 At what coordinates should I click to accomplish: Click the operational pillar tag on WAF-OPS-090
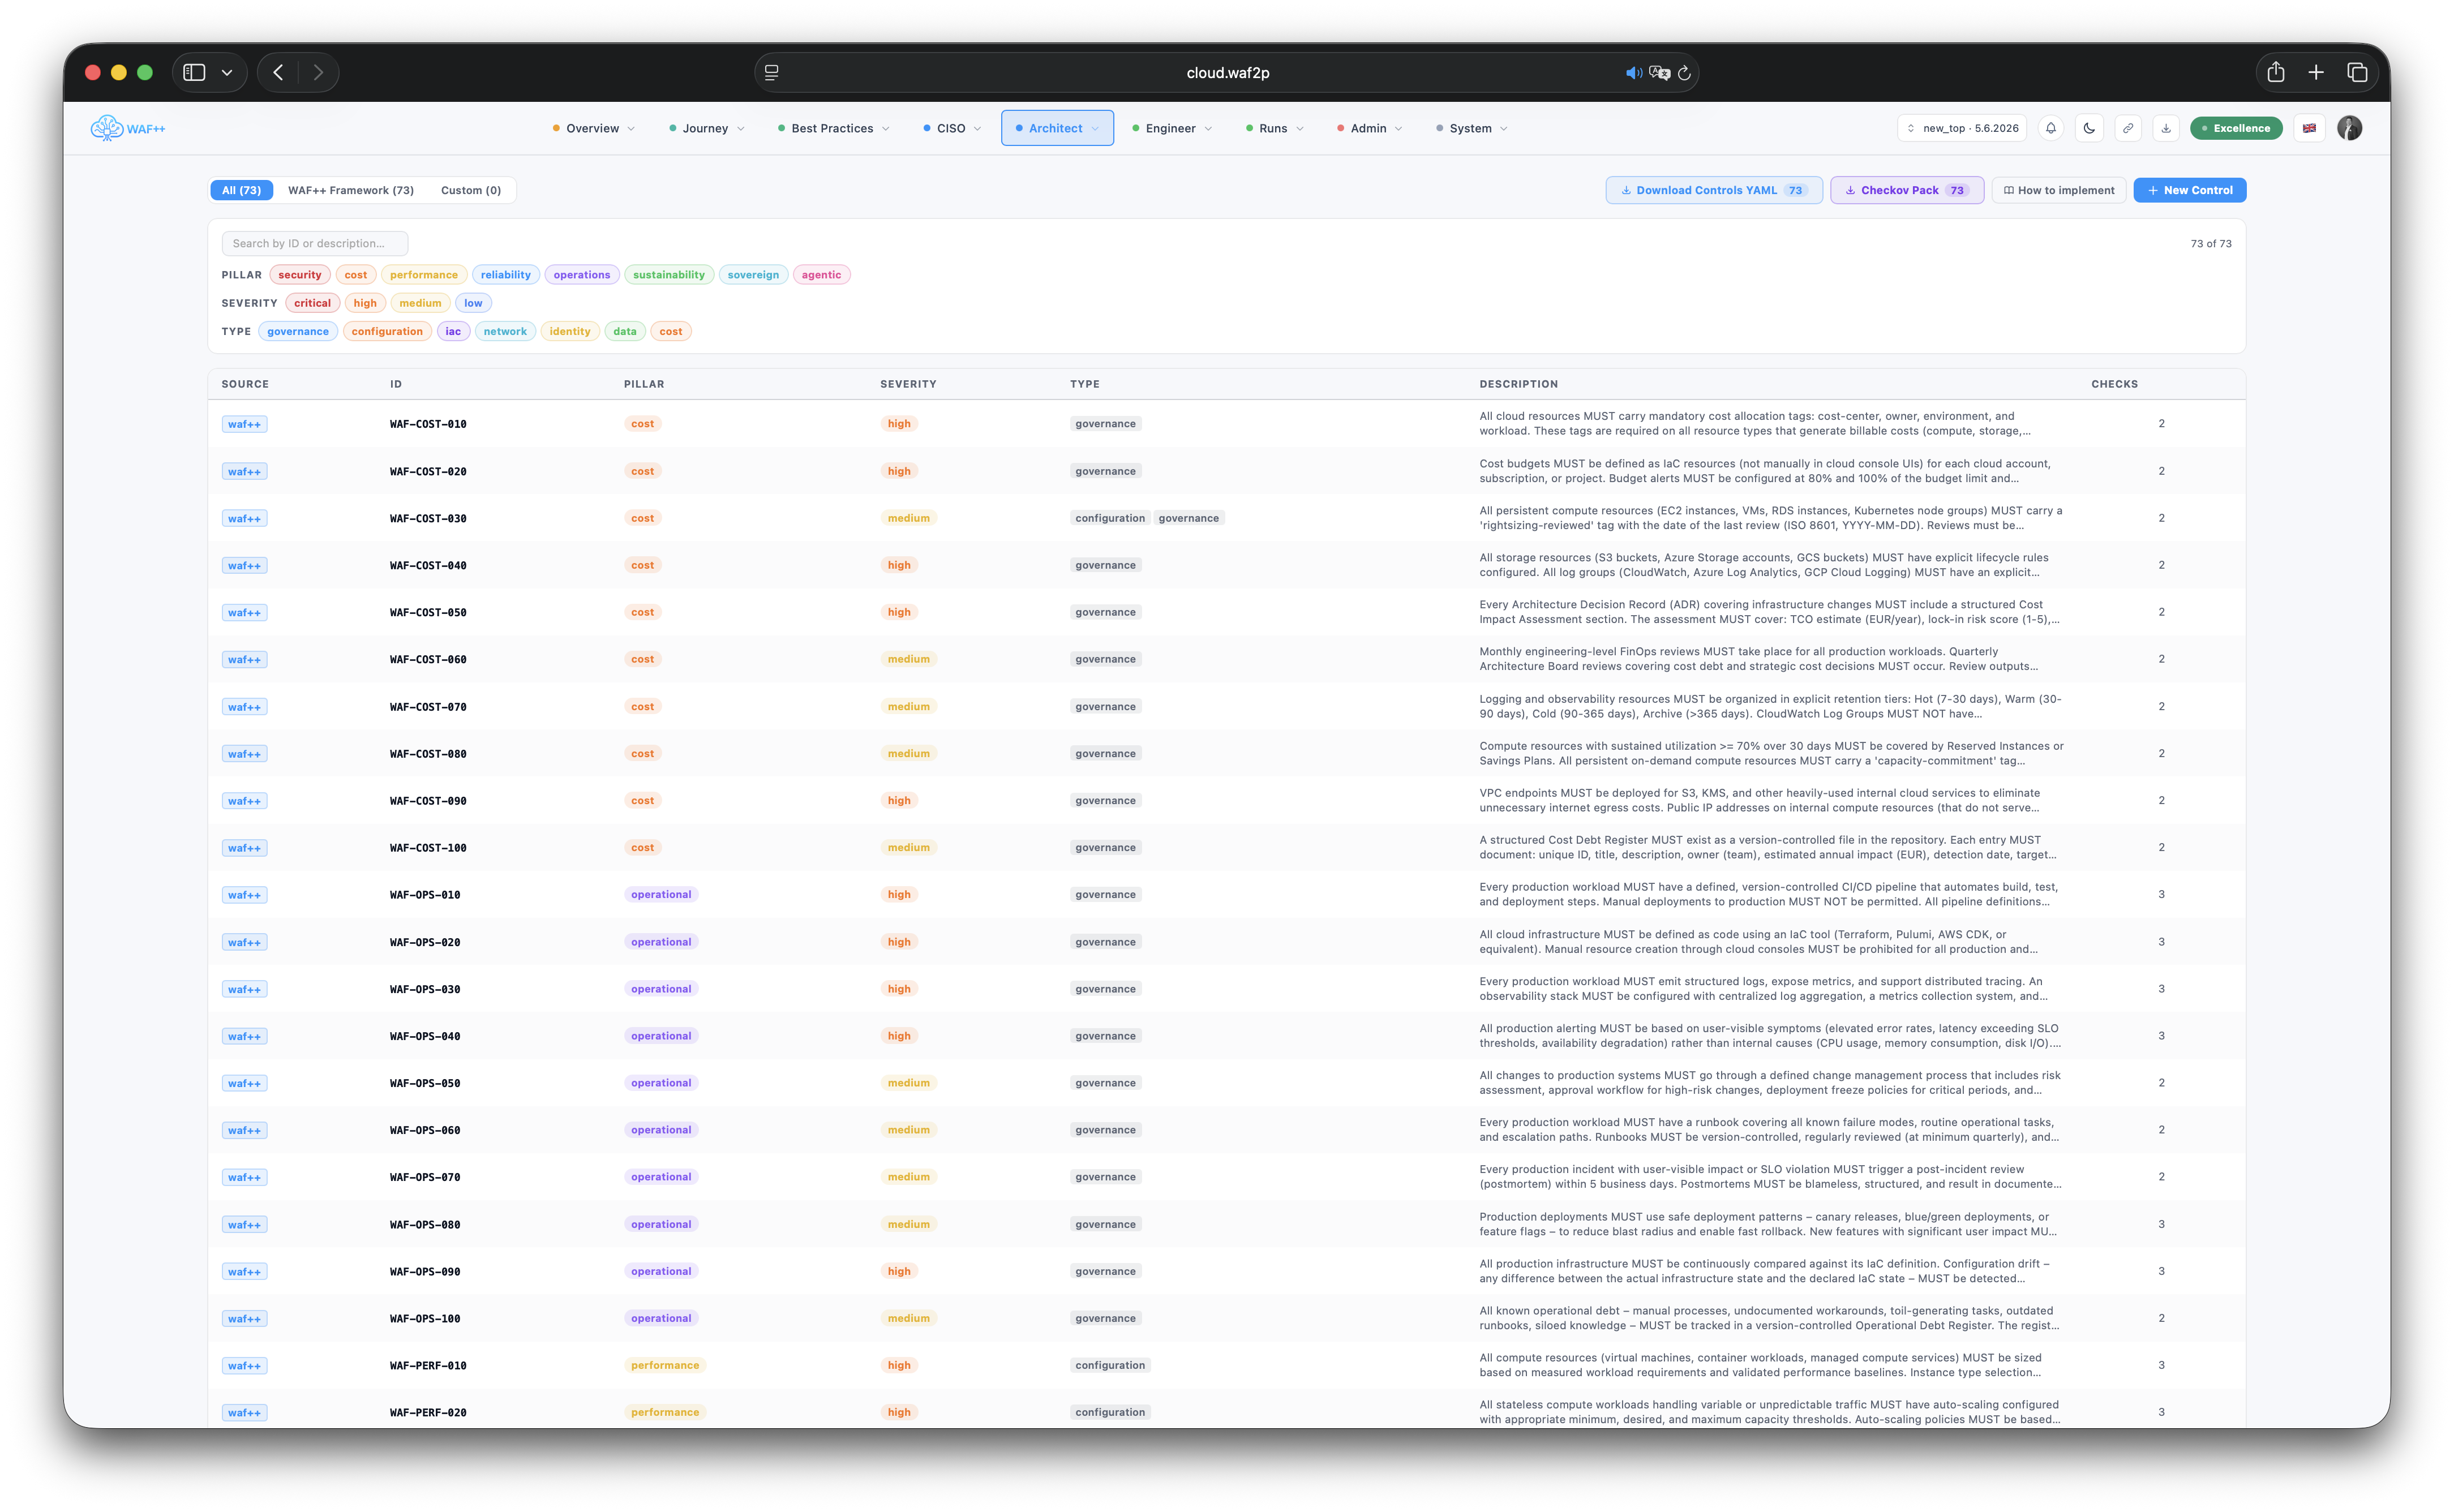[x=661, y=1272]
